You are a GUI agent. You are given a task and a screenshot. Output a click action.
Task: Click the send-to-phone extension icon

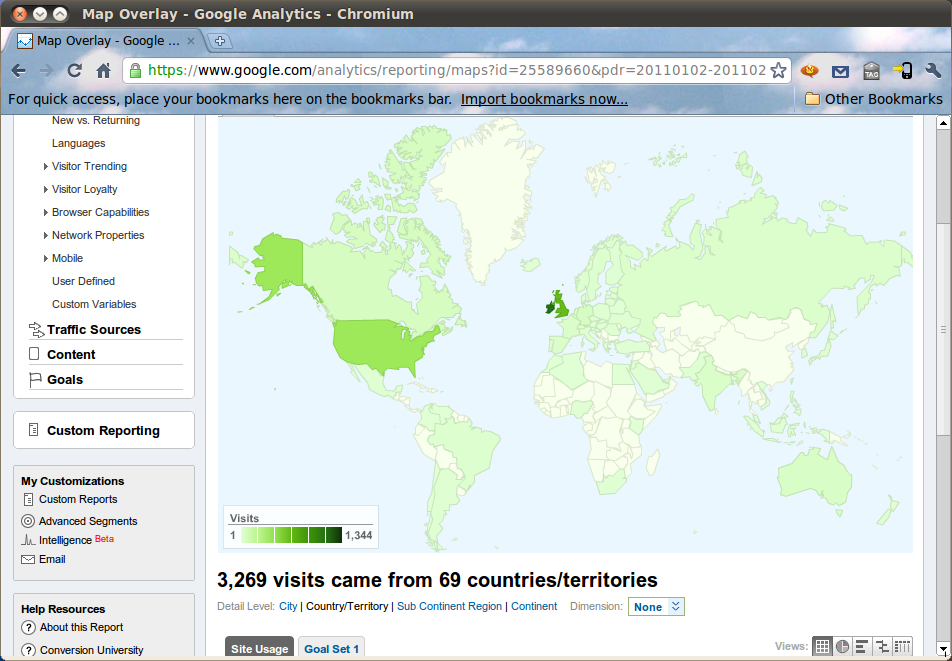click(903, 70)
